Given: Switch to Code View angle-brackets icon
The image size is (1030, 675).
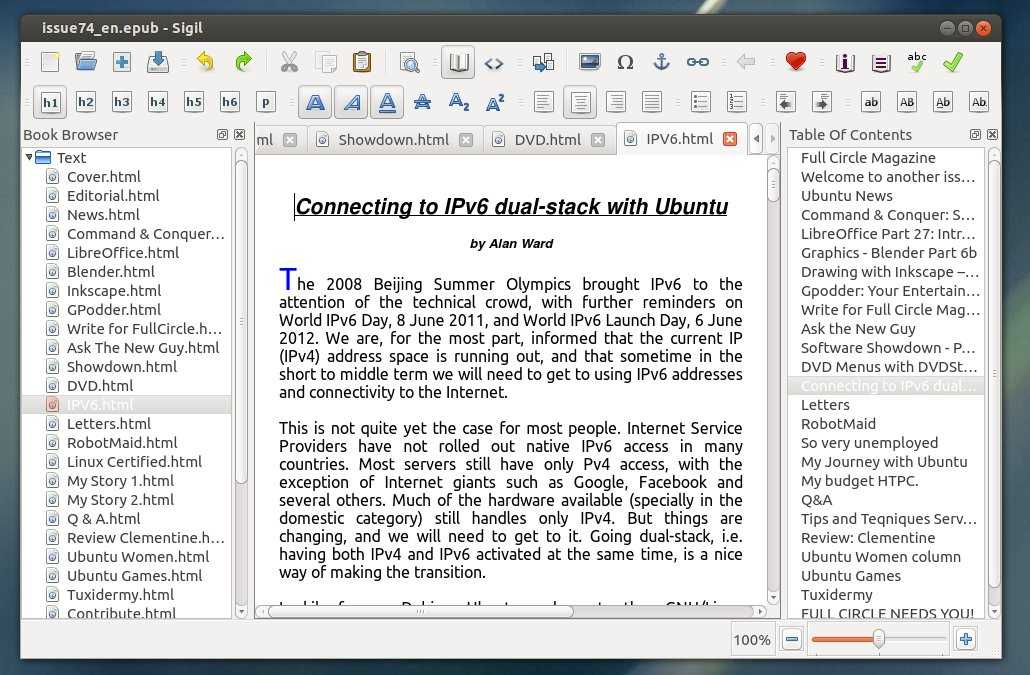Looking at the screenshot, I should coord(494,63).
